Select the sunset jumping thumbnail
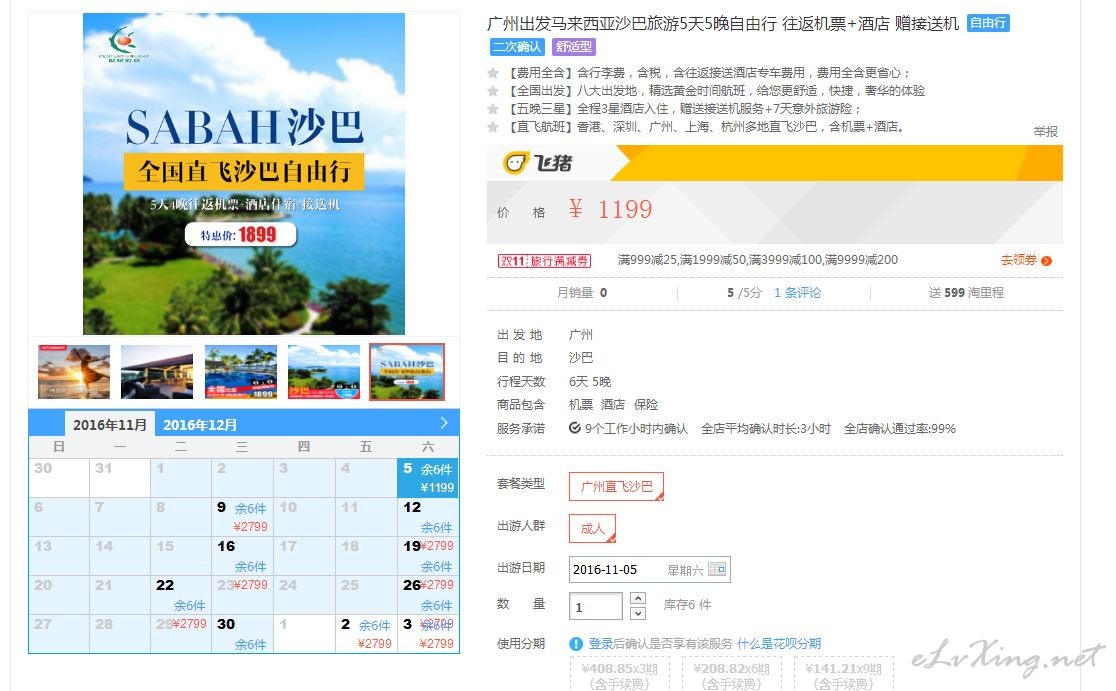Screen dimensions: 1116x691 tap(74, 372)
